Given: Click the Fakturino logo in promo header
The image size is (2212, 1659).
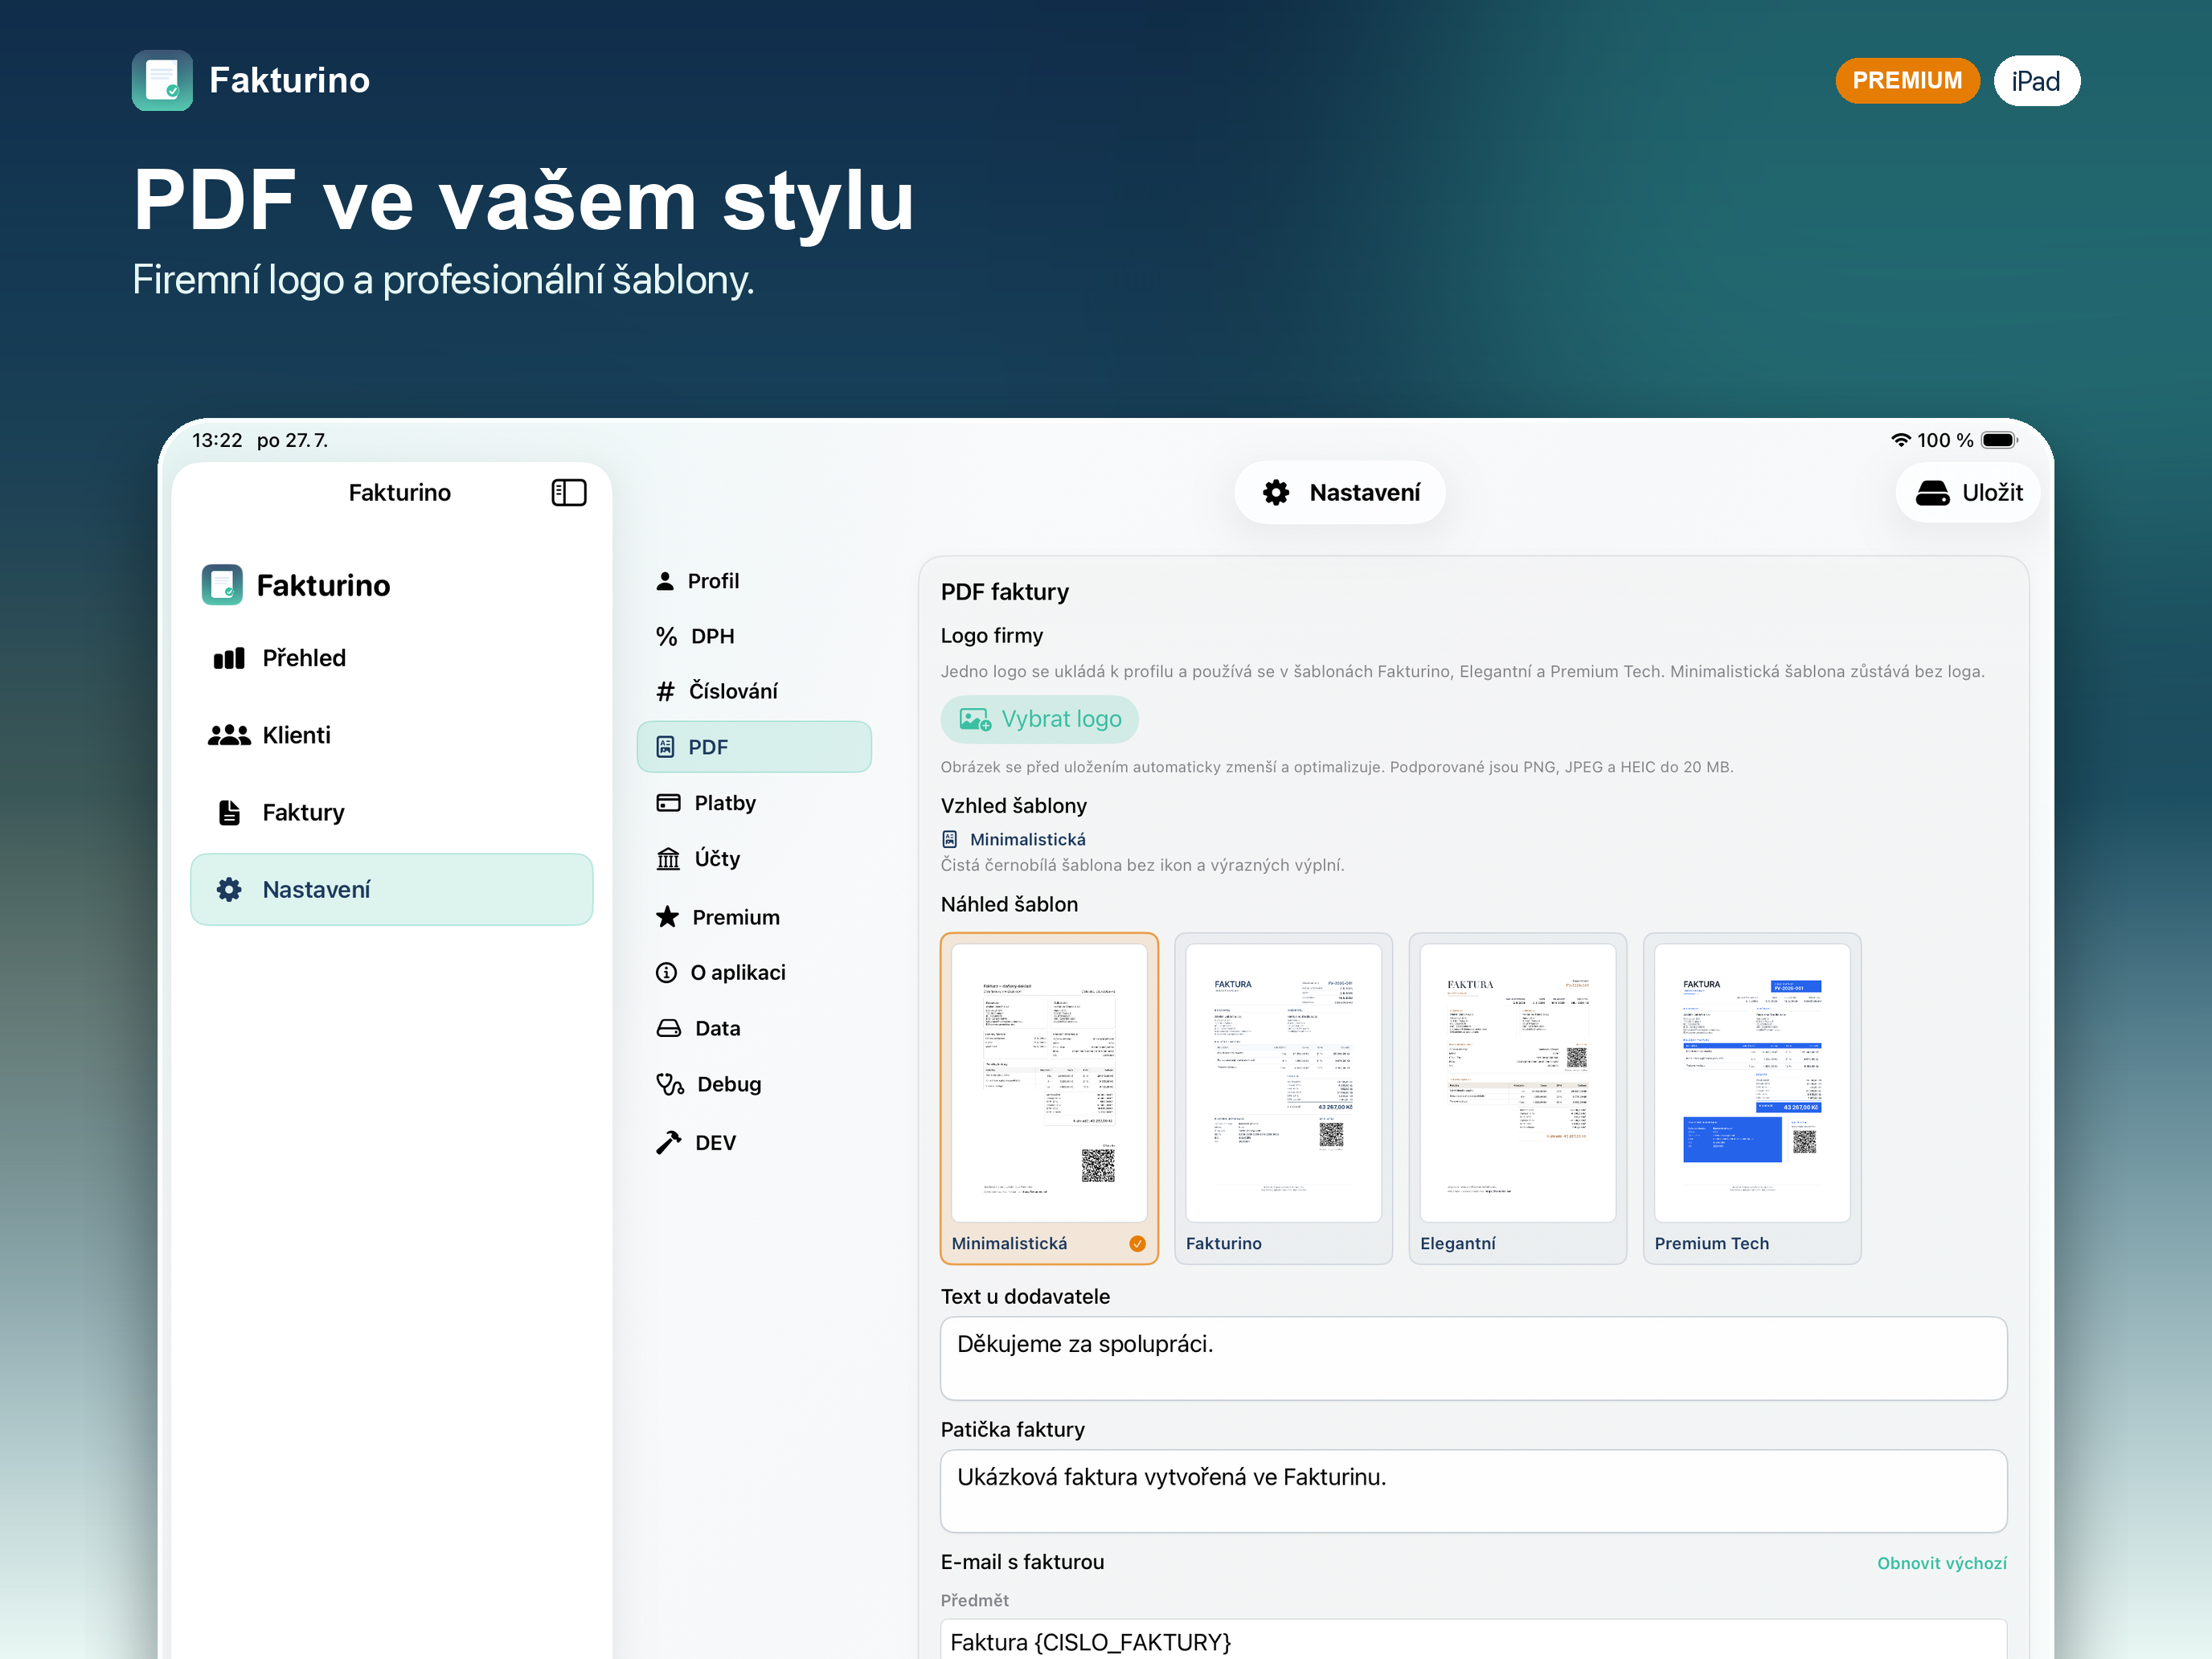Looking at the screenshot, I should click(x=162, y=80).
